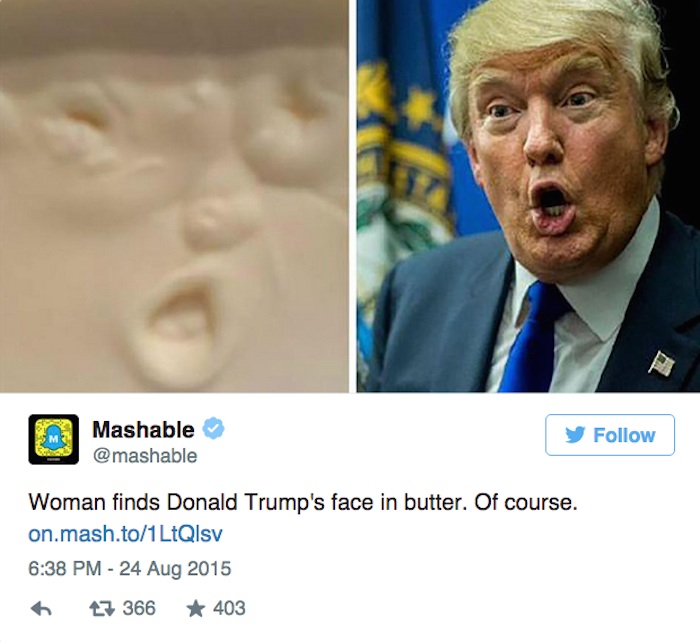Open the Mashable display name profile
This screenshot has height=642, width=700.
point(143,430)
